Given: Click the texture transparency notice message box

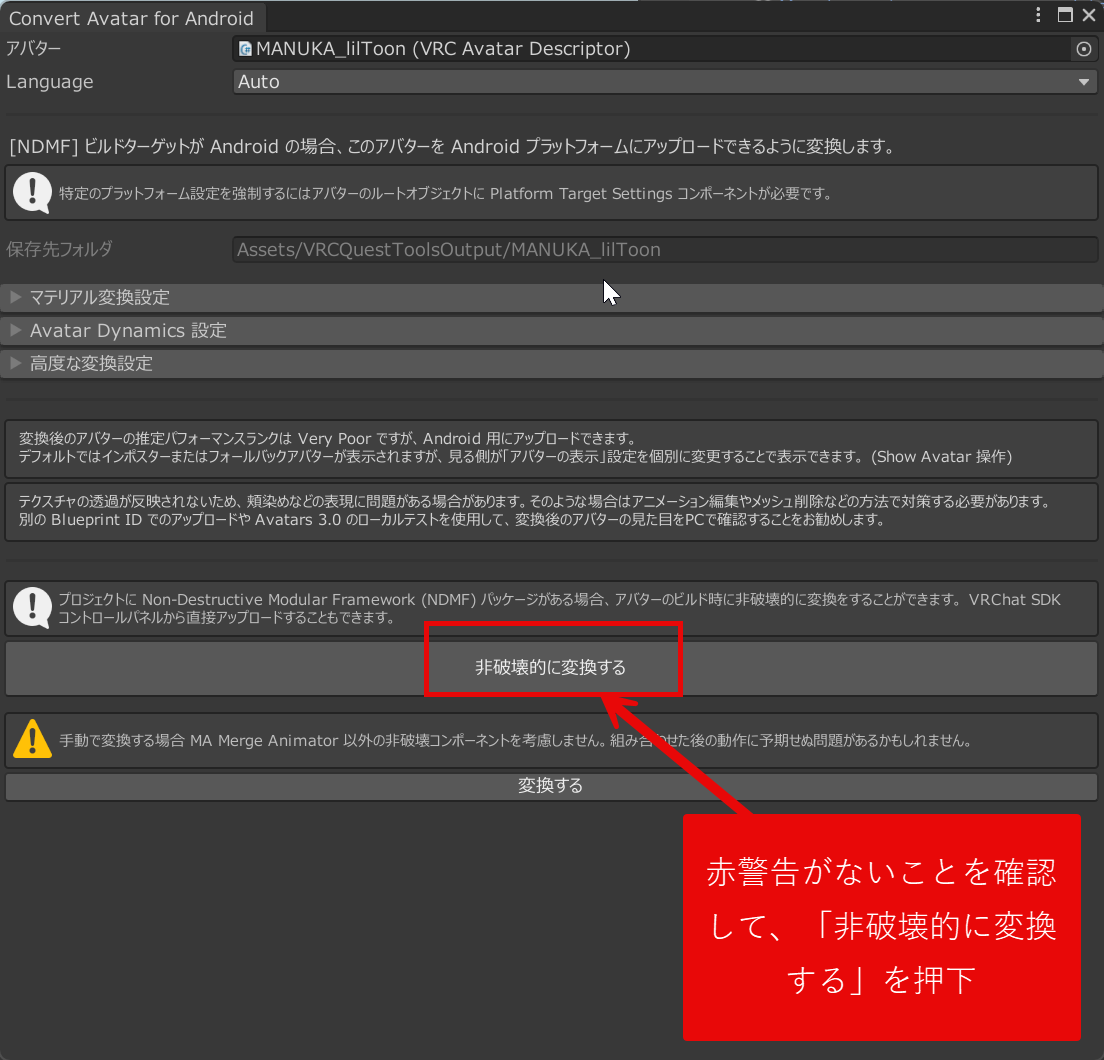Looking at the screenshot, I should (551, 510).
